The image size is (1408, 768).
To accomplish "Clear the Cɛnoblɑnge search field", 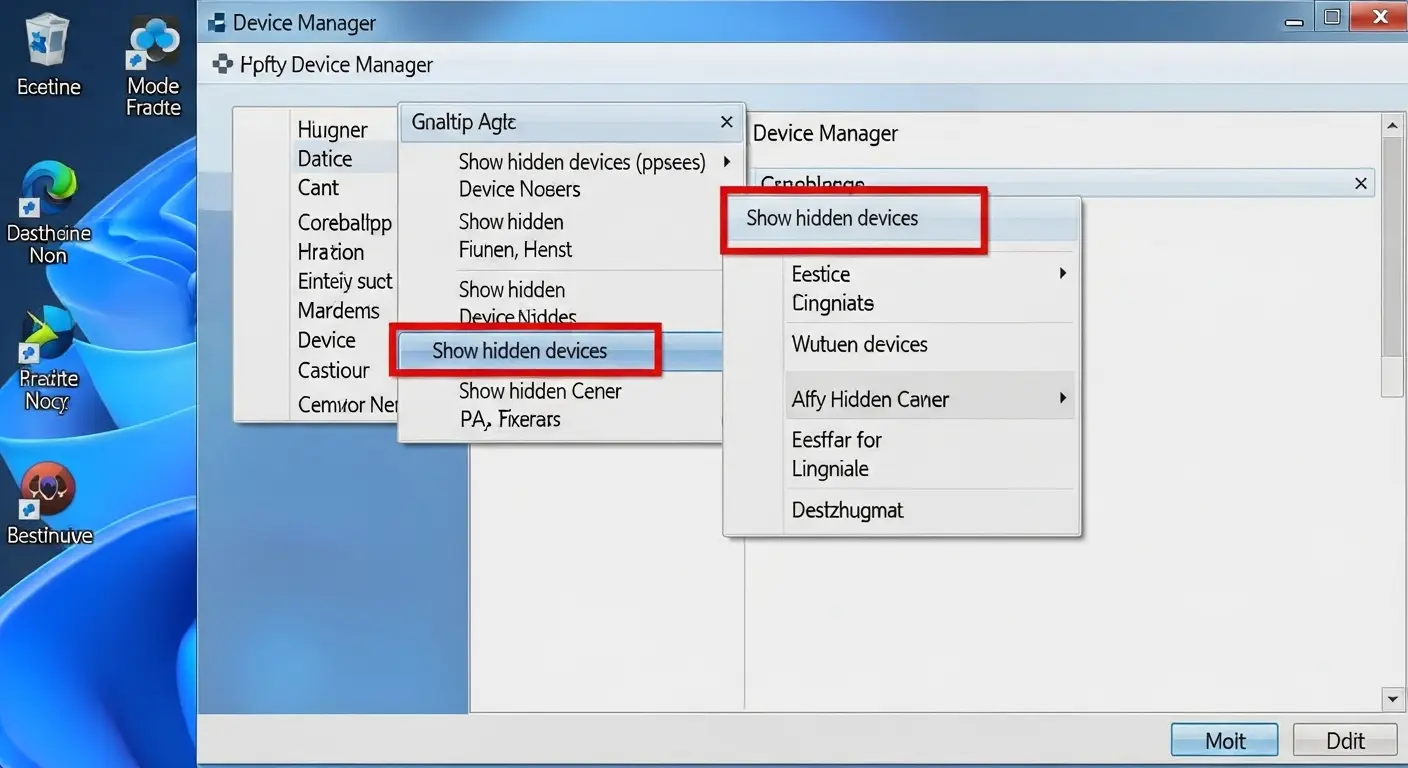I will [x=1360, y=183].
